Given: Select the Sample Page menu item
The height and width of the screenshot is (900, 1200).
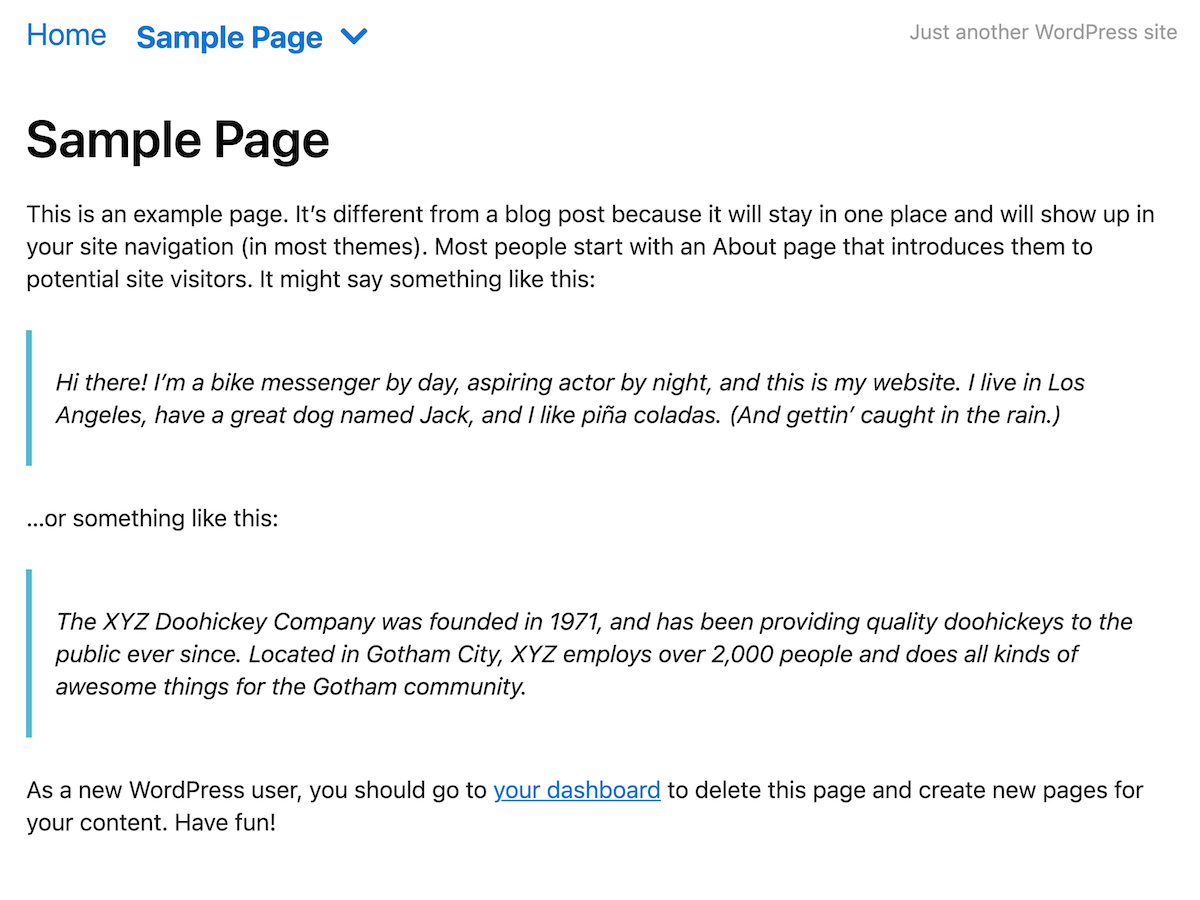Looking at the screenshot, I should (x=229, y=38).
